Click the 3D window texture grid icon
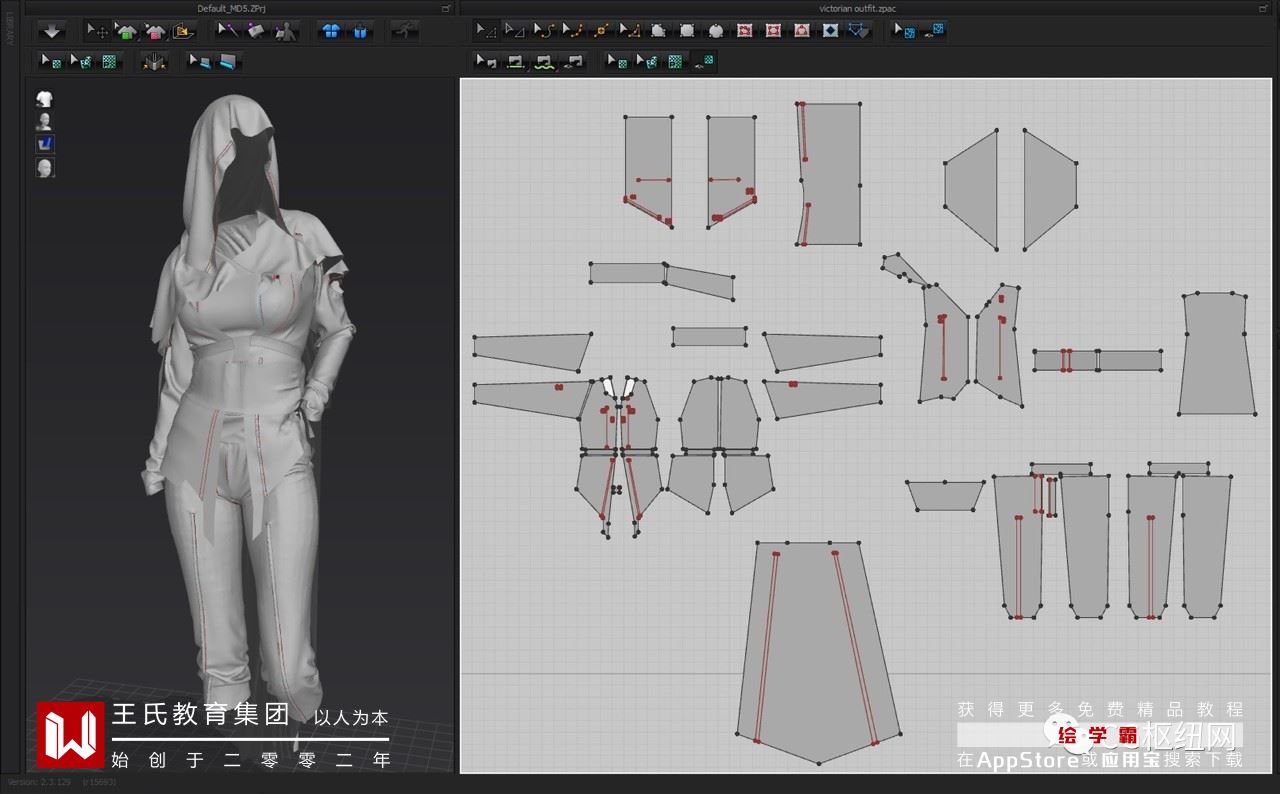 pos(109,62)
